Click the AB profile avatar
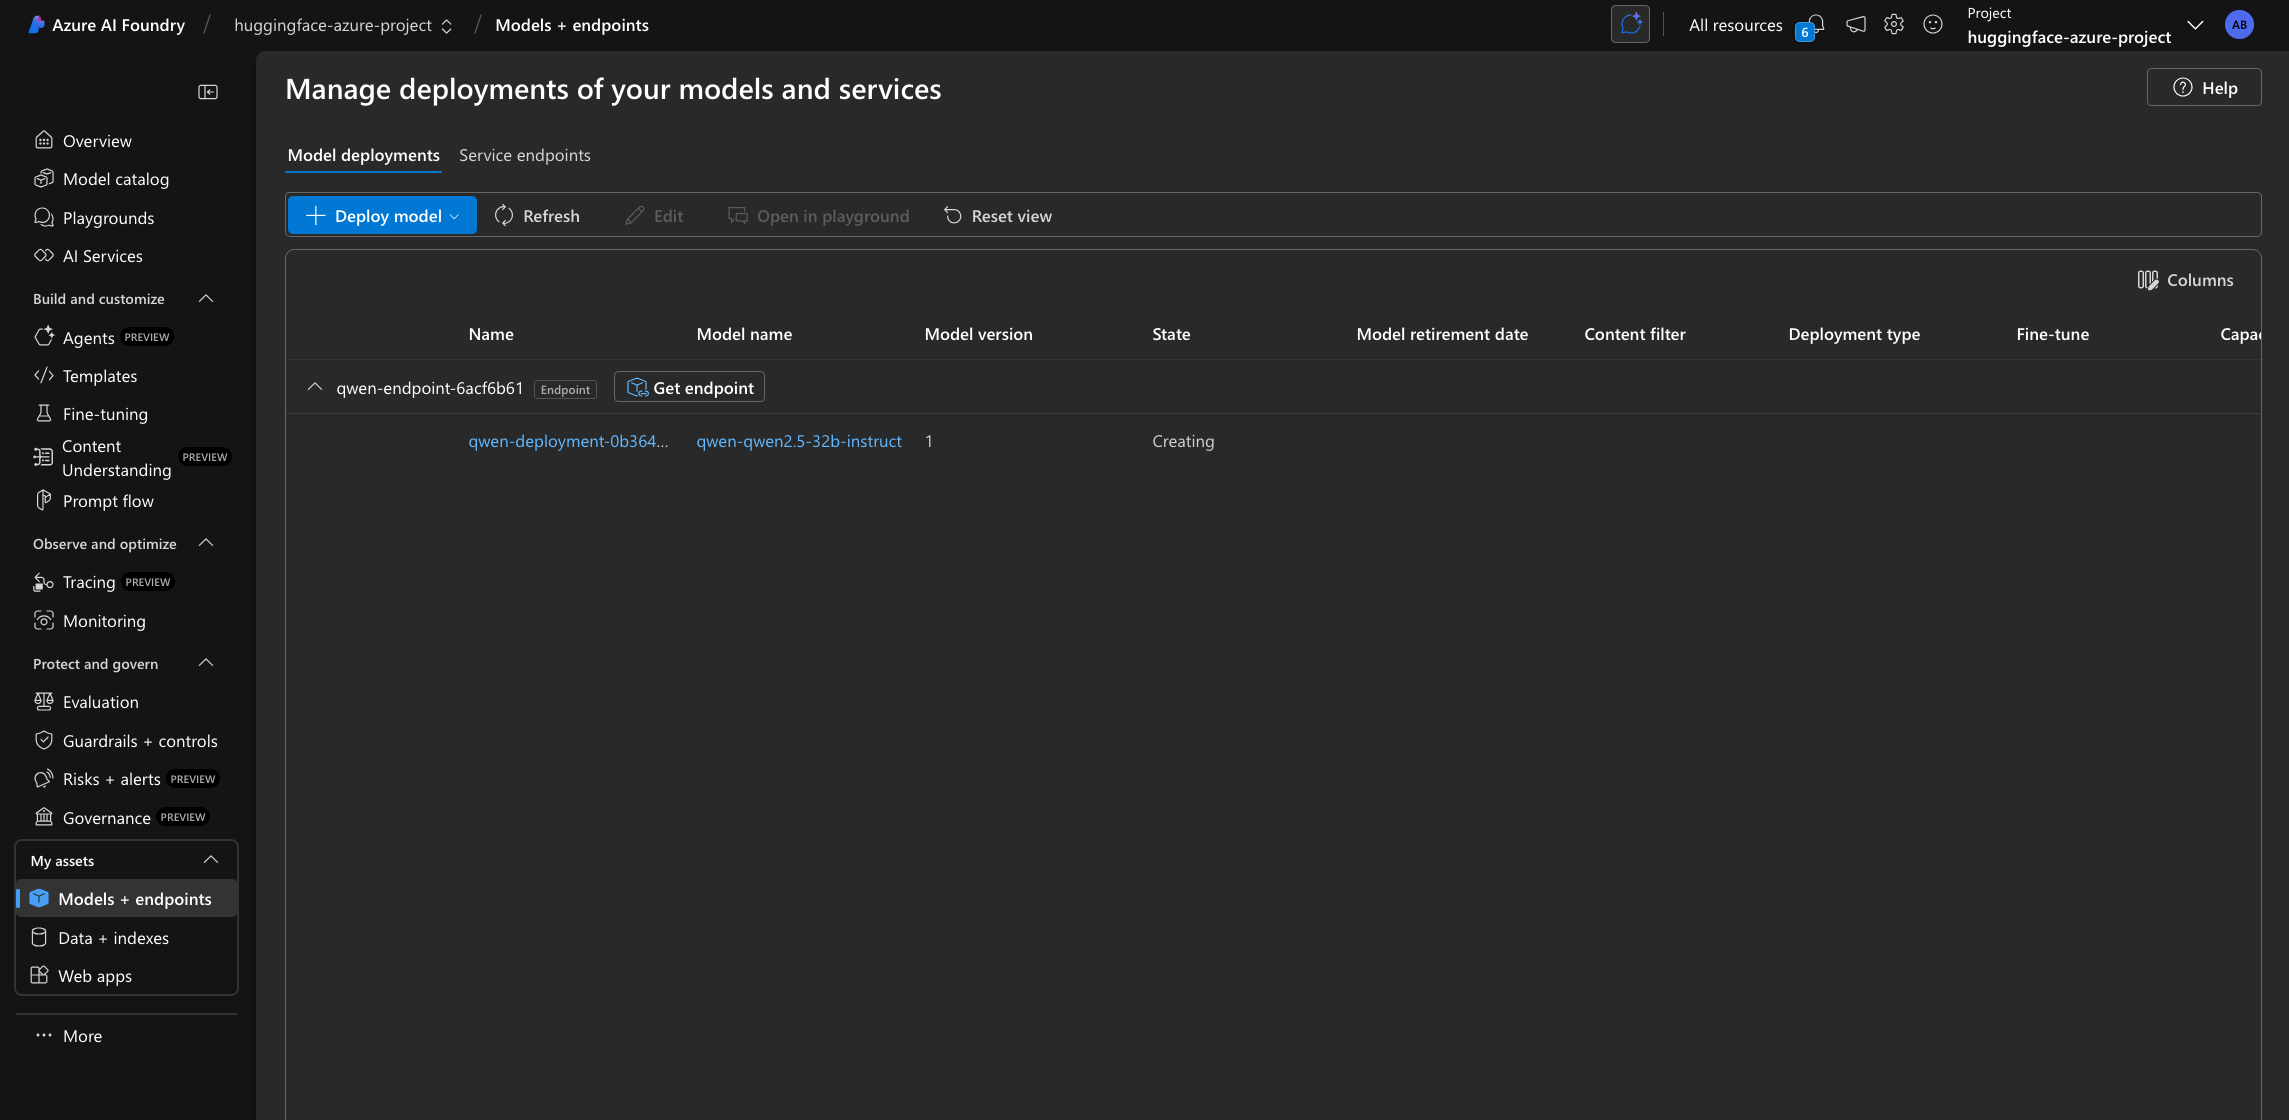This screenshot has width=2289, height=1120. tap(2239, 24)
